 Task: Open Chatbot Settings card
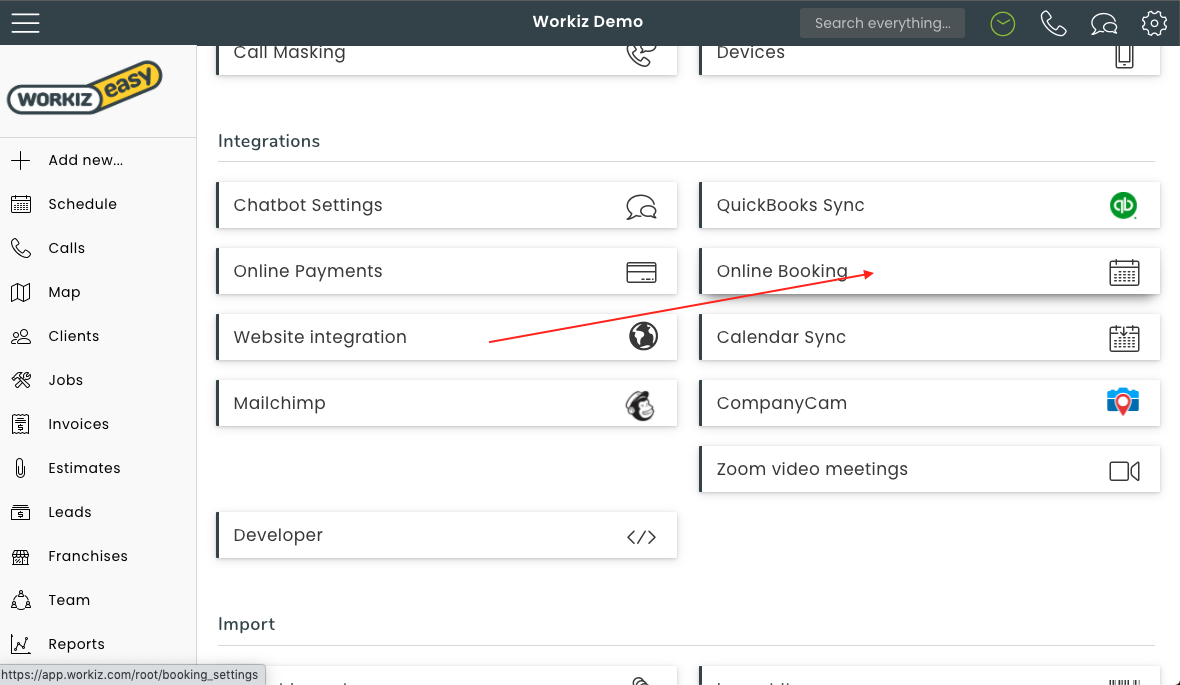446,205
